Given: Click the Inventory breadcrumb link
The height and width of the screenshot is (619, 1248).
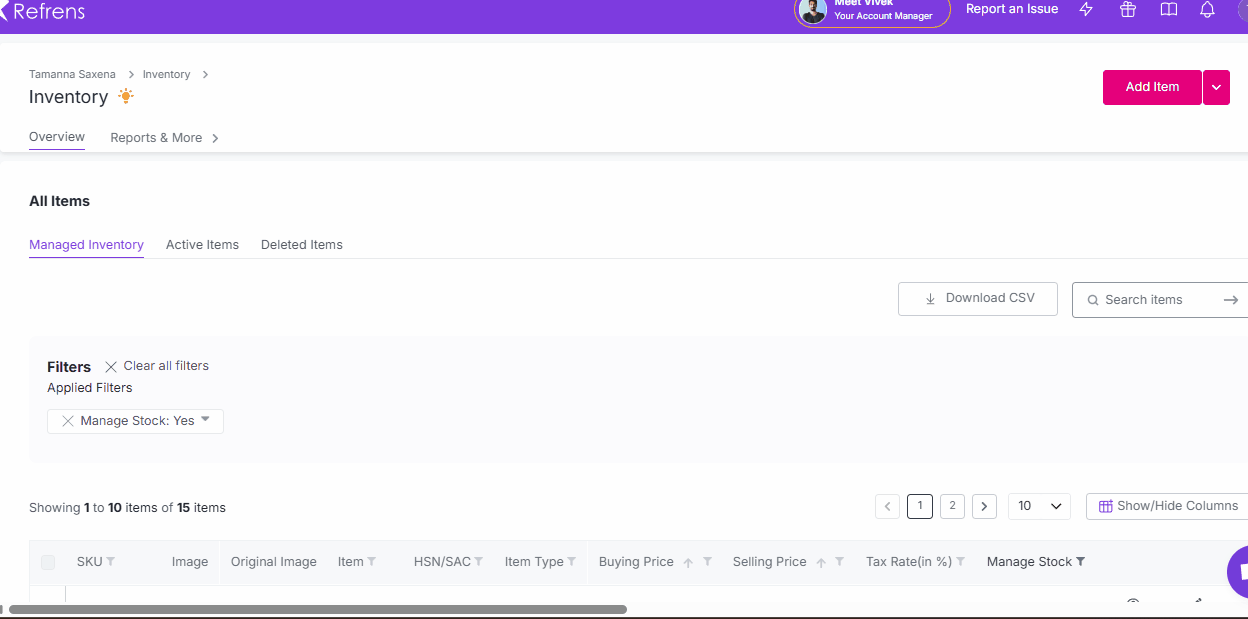Looking at the screenshot, I should coord(166,74).
